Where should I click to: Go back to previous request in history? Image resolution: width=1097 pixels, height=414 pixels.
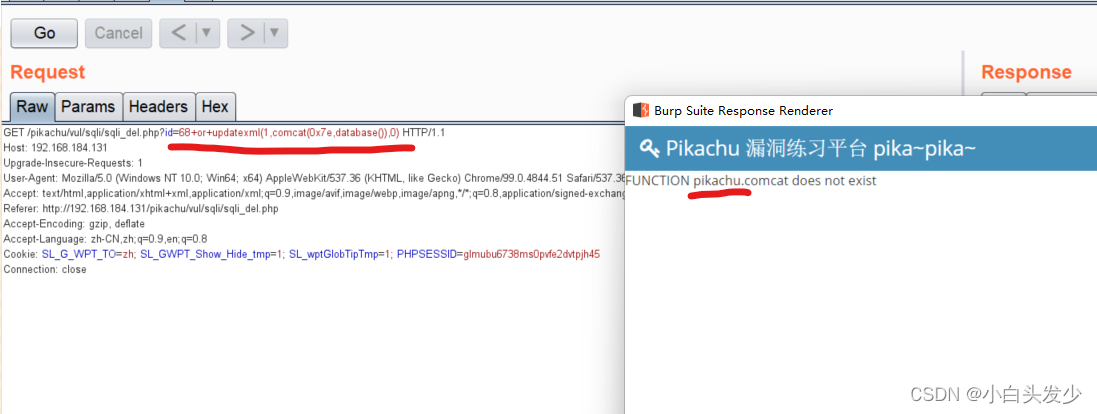point(179,33)
